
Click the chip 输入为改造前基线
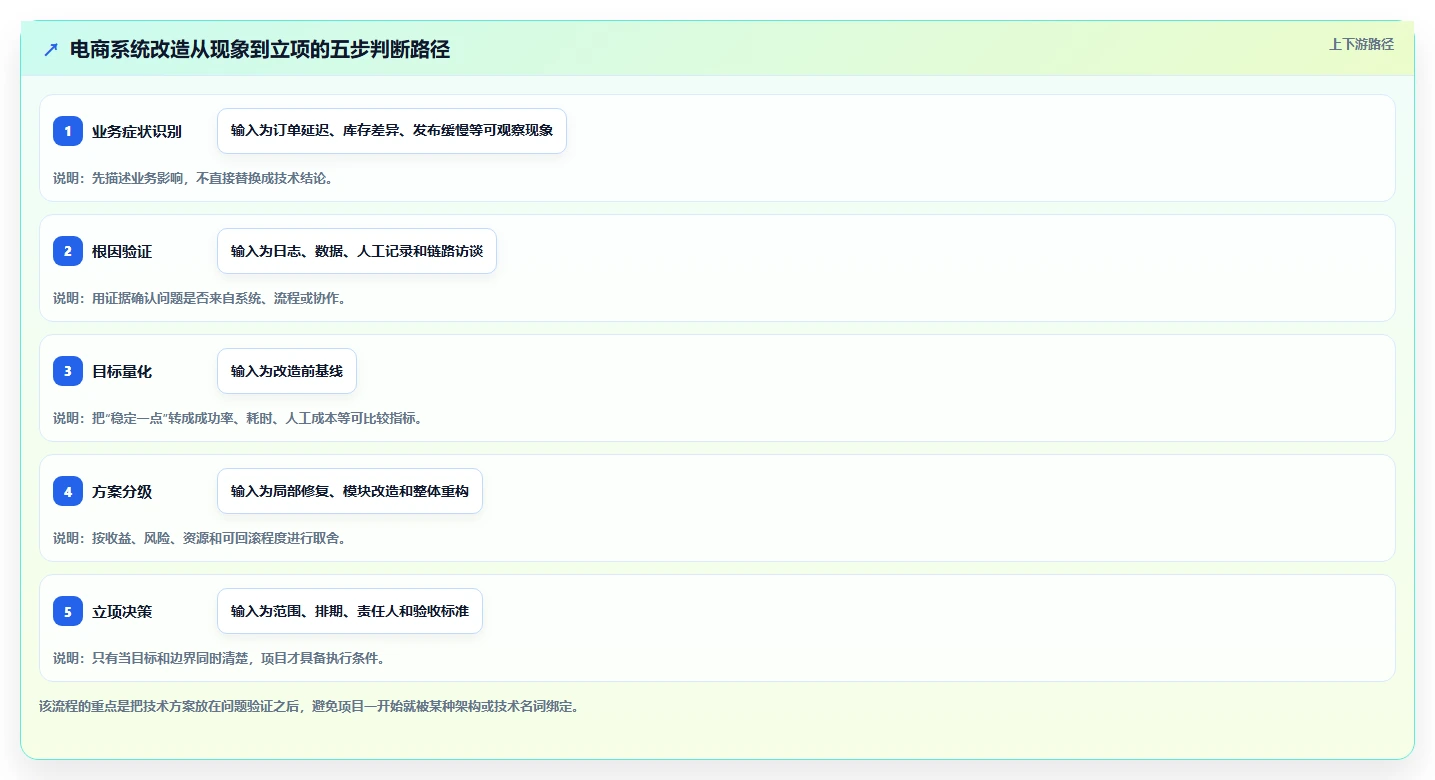point(287,371)
